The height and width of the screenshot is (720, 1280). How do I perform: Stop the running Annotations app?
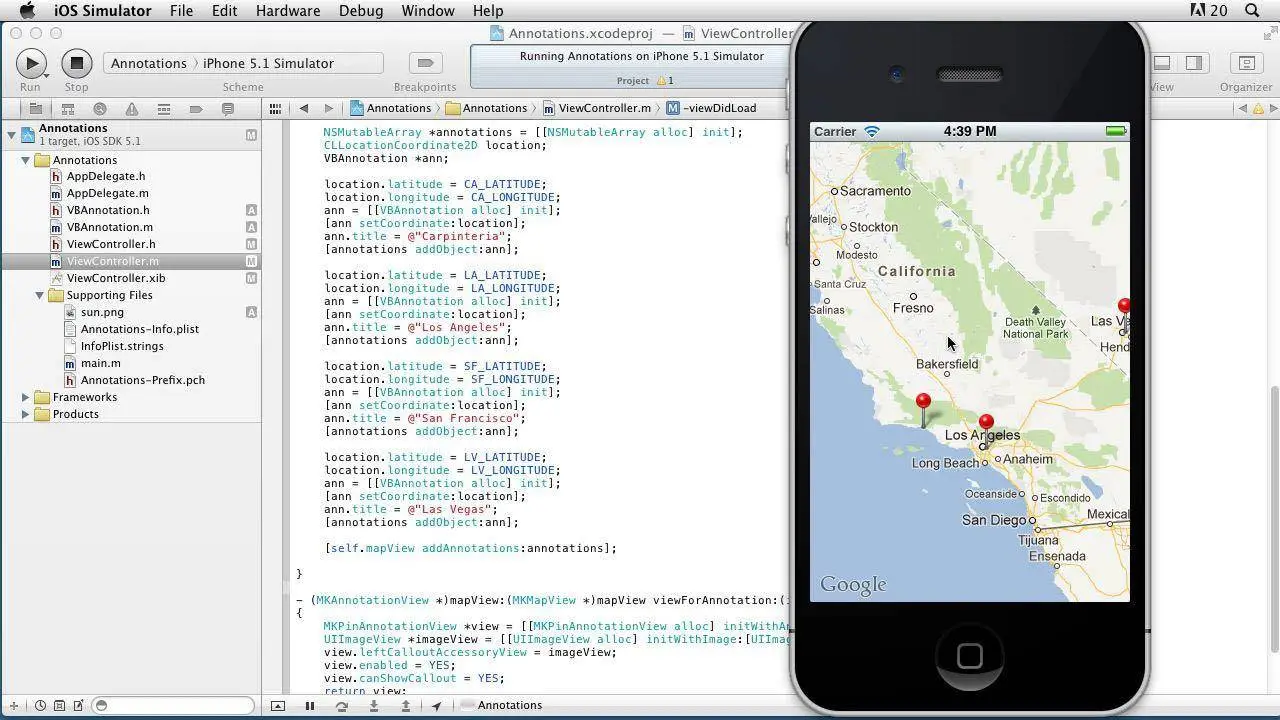point(76,63)
